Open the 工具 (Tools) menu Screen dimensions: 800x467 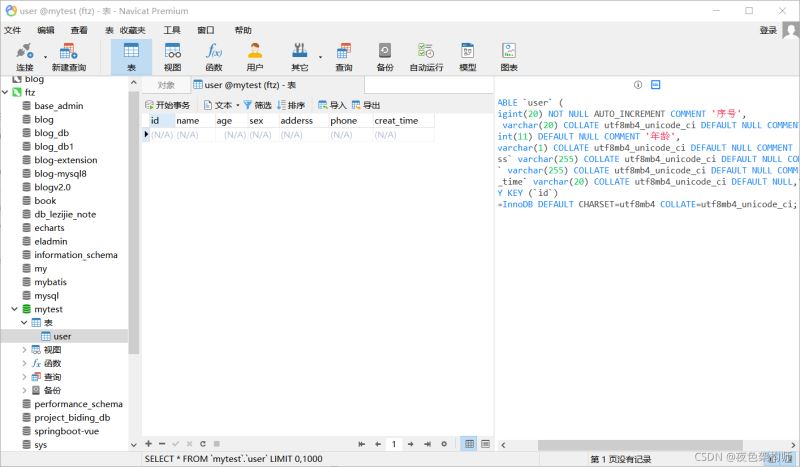172,30
